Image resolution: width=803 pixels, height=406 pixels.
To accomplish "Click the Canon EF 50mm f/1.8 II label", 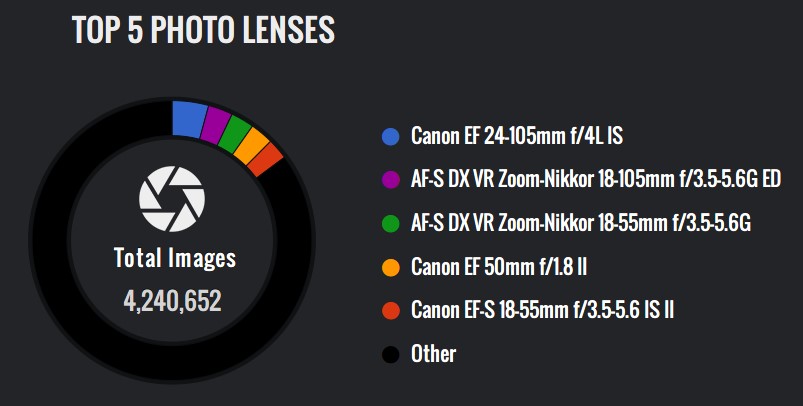I will coord(499,267).
